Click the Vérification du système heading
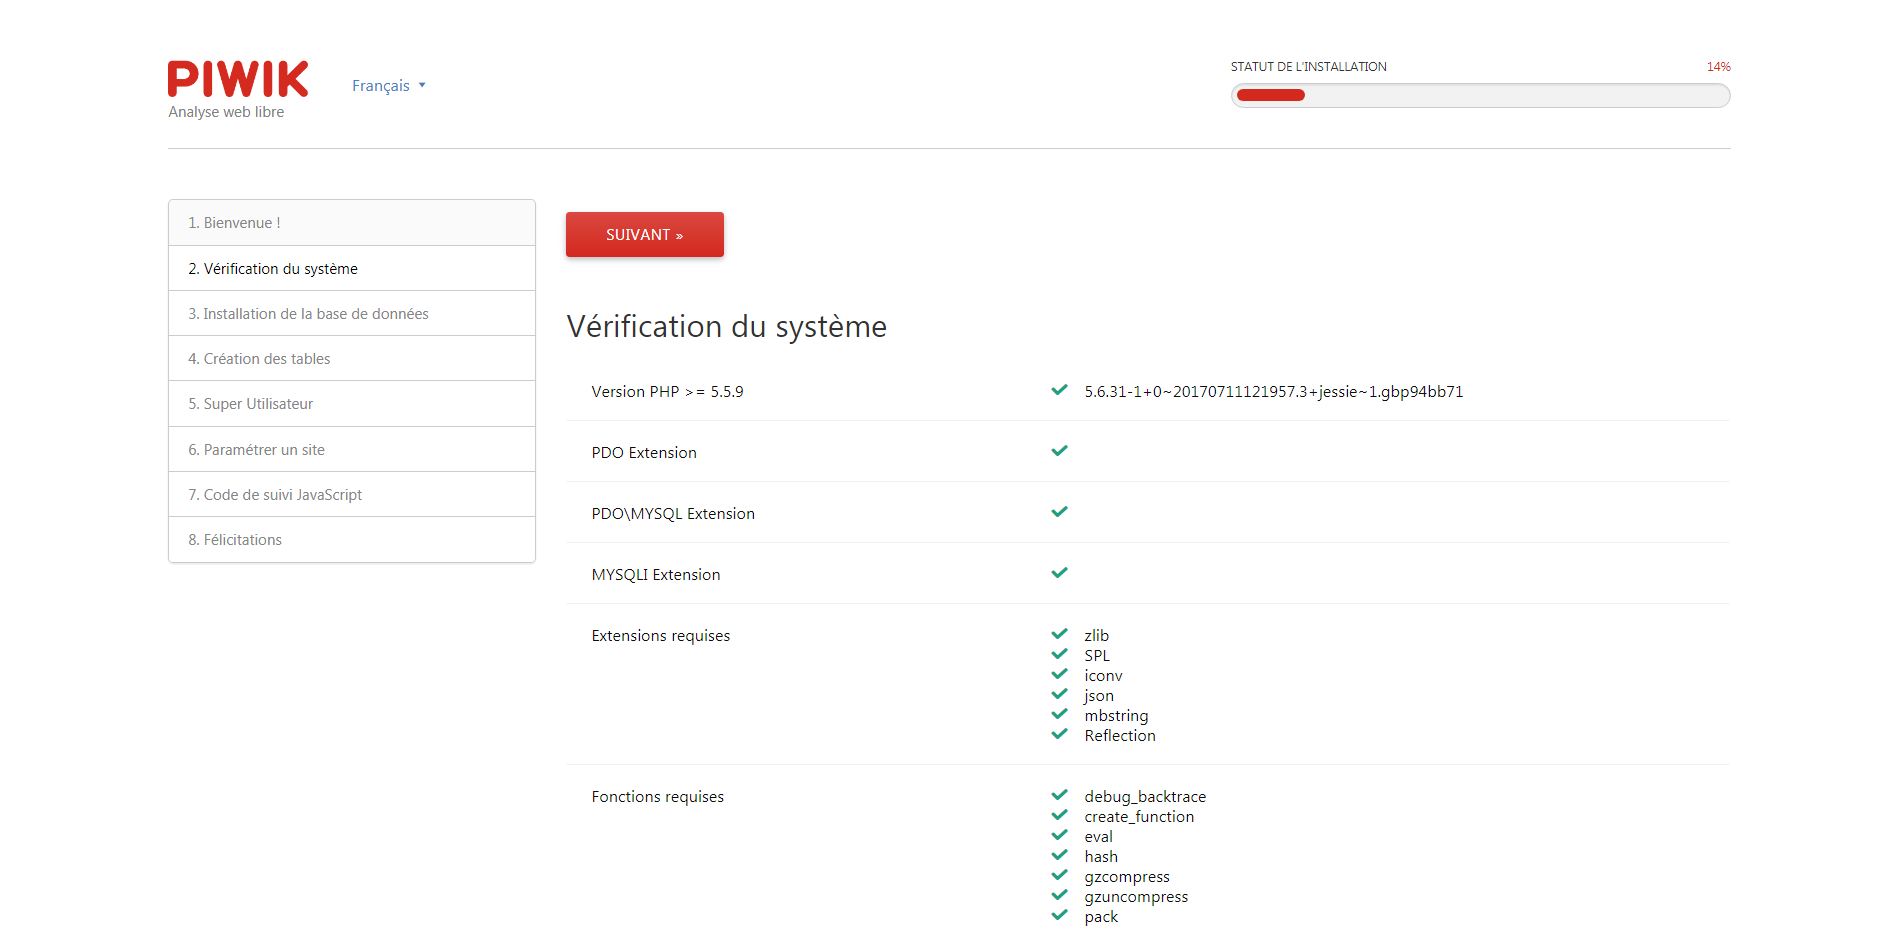Viewport: 1894px width, 940px height. point(726,327)
